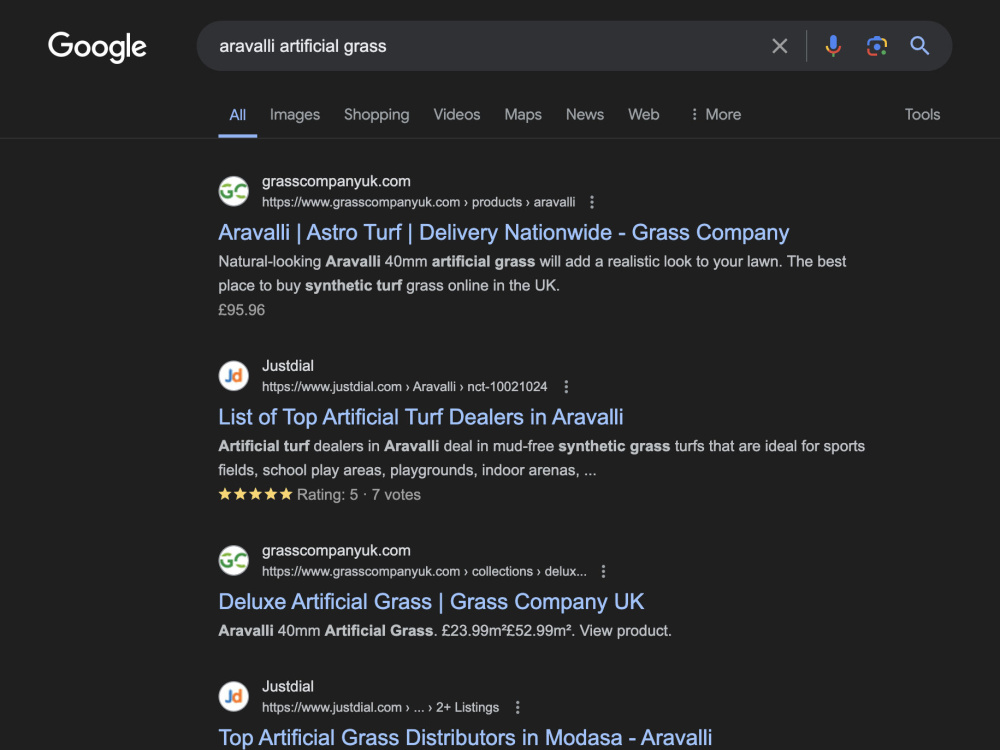Open three-dot menu beside Justdial 2+ Listings
Viewport: 1000px width, 750px height.
[x=517, y=707]
